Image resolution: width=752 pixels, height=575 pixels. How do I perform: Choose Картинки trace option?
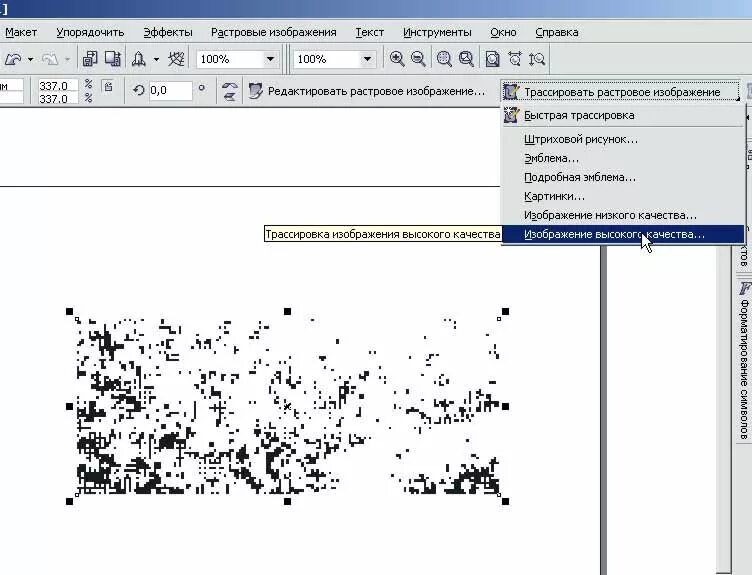(x=623, y=196)
